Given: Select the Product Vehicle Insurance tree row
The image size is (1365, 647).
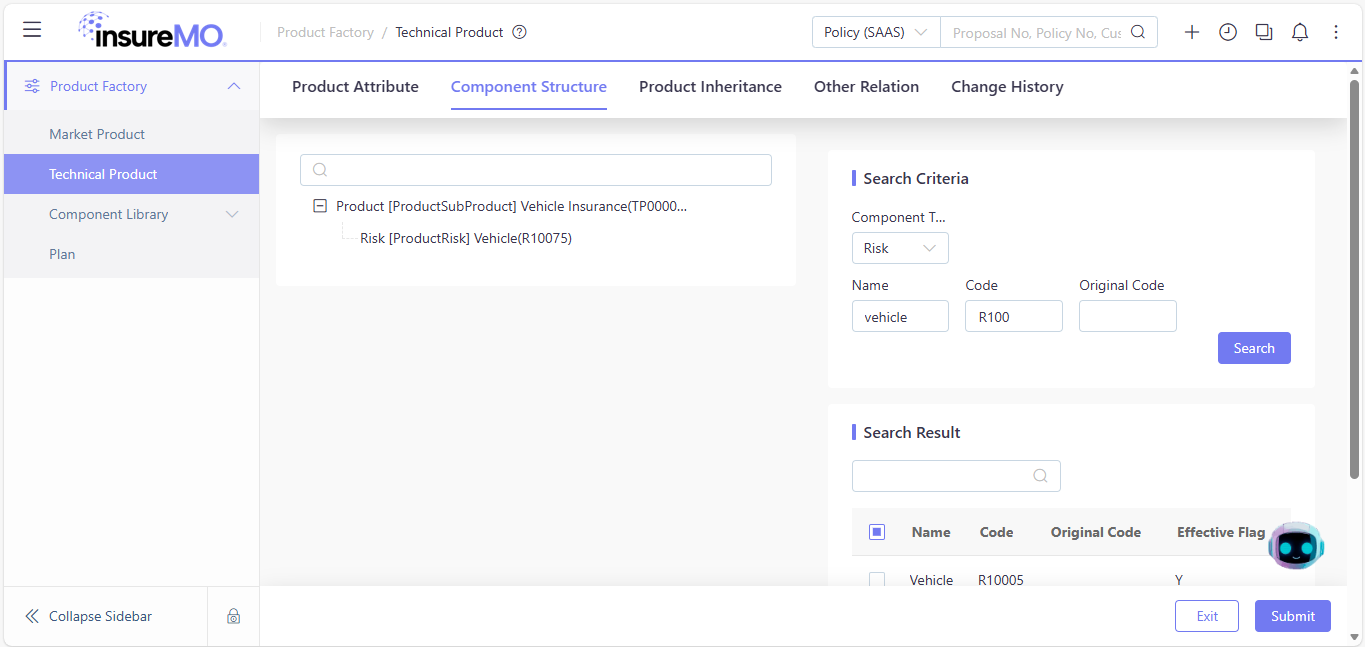Looking at the screenshot, I should click(x=512, y=206).
